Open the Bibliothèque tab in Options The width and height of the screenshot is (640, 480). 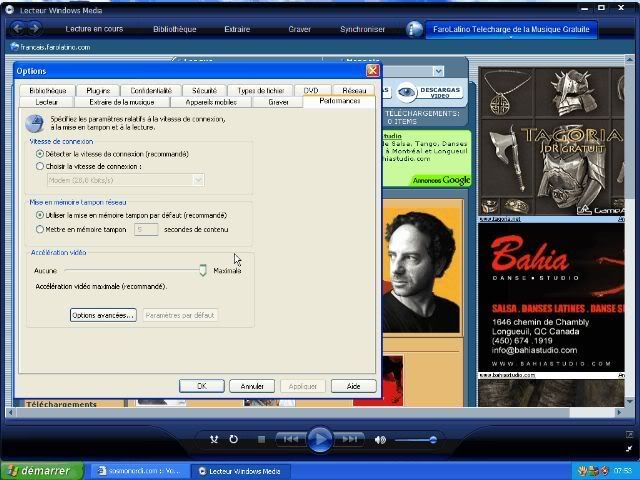click(47, 91)
